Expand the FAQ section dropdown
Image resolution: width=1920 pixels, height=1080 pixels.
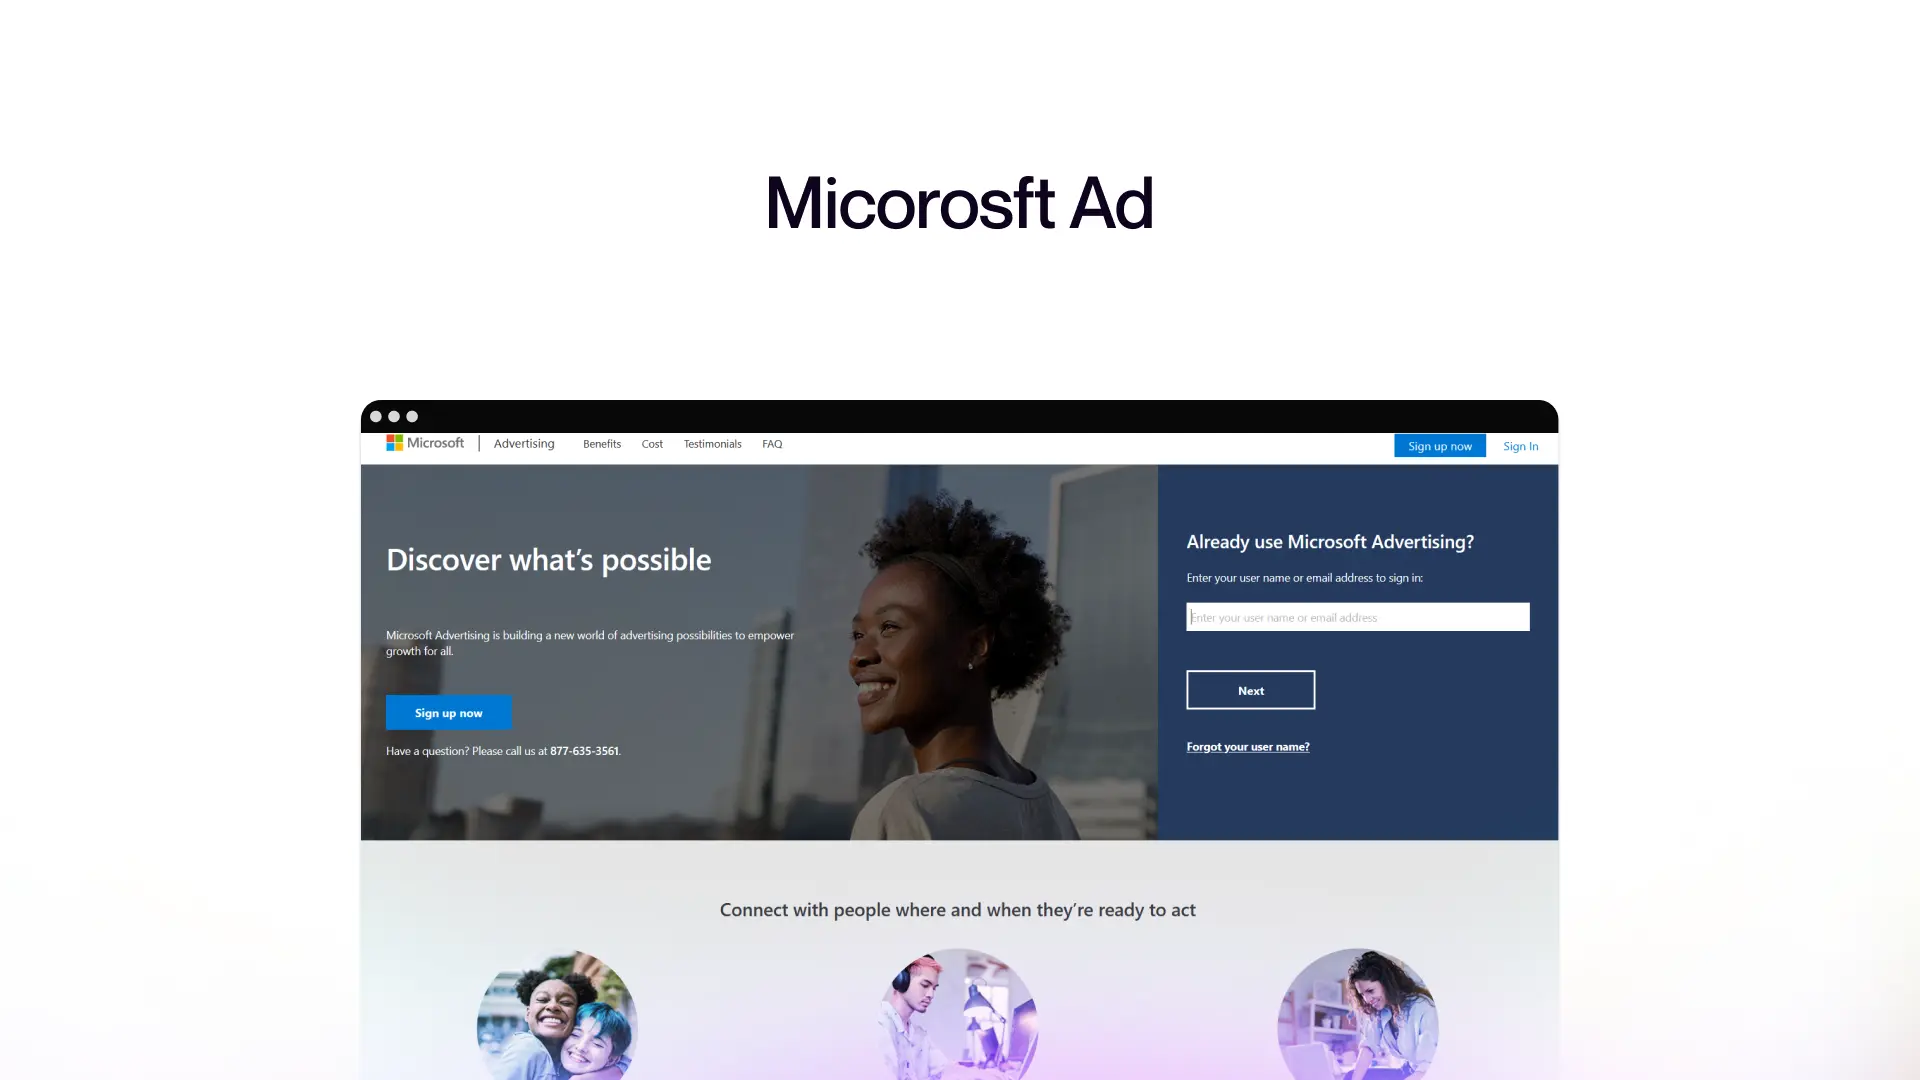tap(771, 443)
